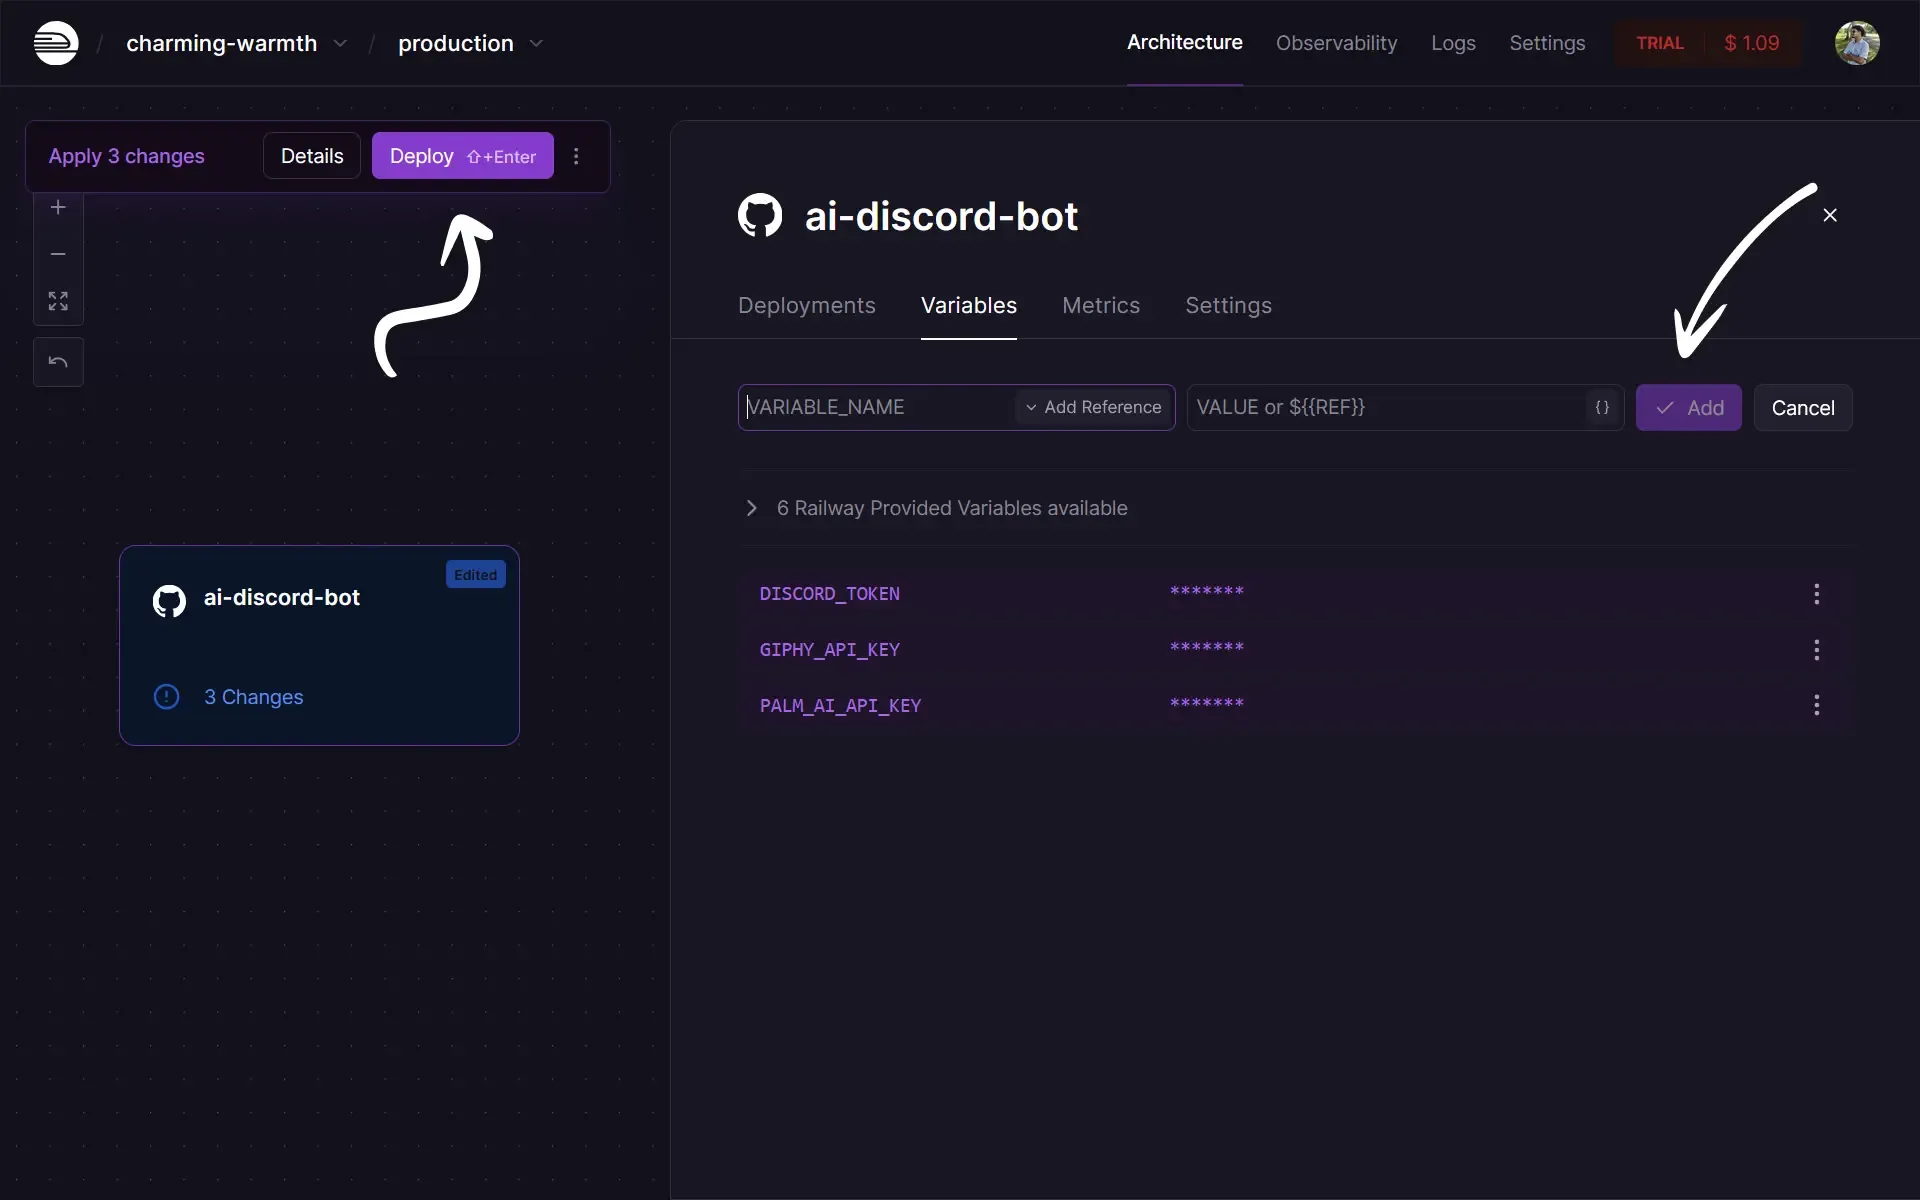Click the Railway logo home icon

(56, 43)
